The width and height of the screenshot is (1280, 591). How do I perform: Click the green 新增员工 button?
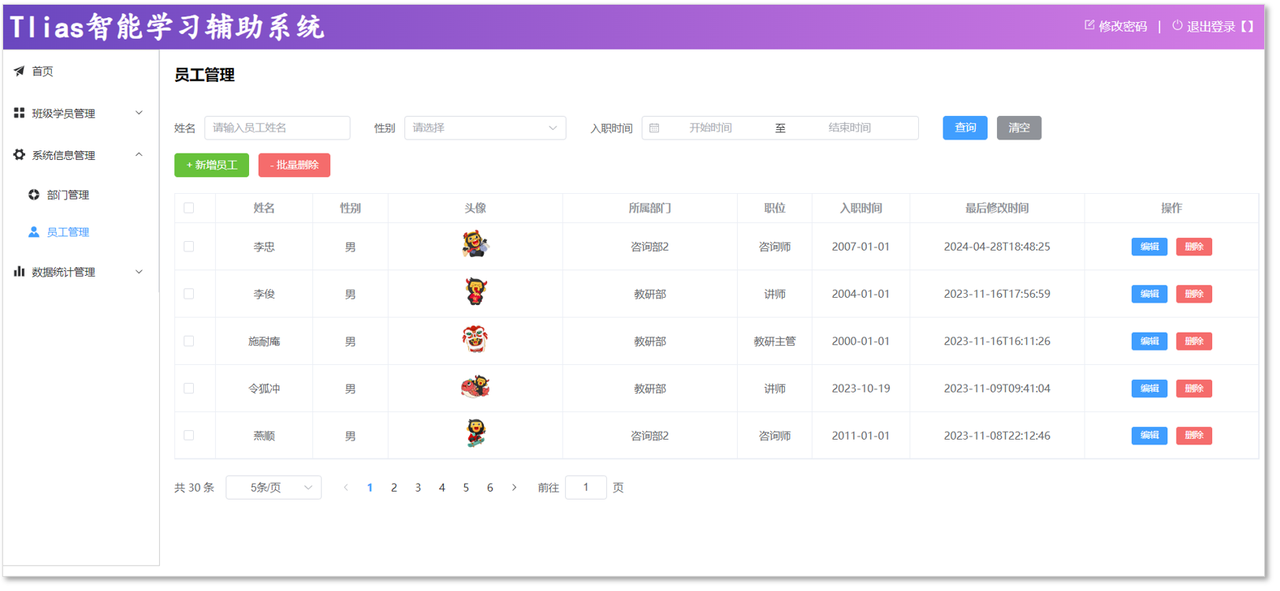coord(211,165)
